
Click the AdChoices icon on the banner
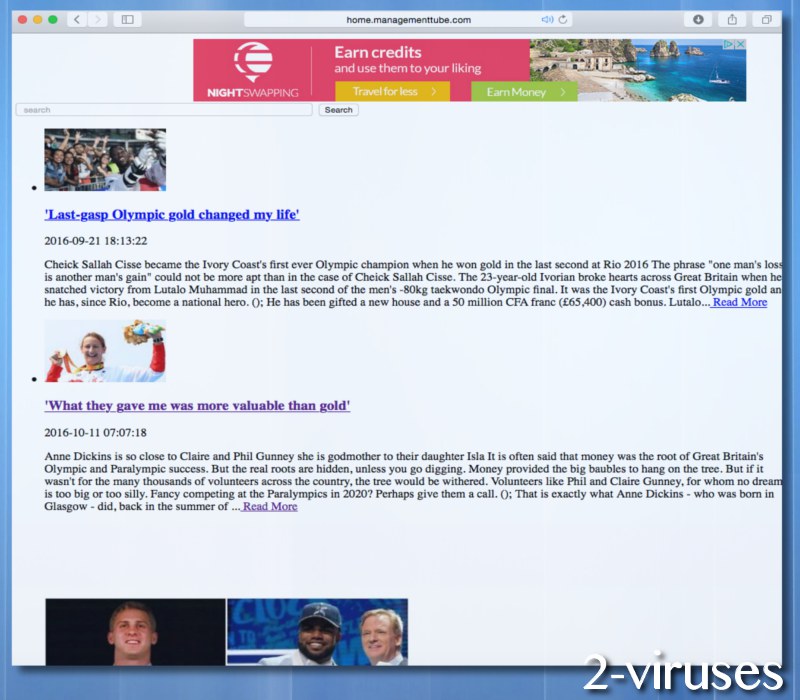[728, 43]
